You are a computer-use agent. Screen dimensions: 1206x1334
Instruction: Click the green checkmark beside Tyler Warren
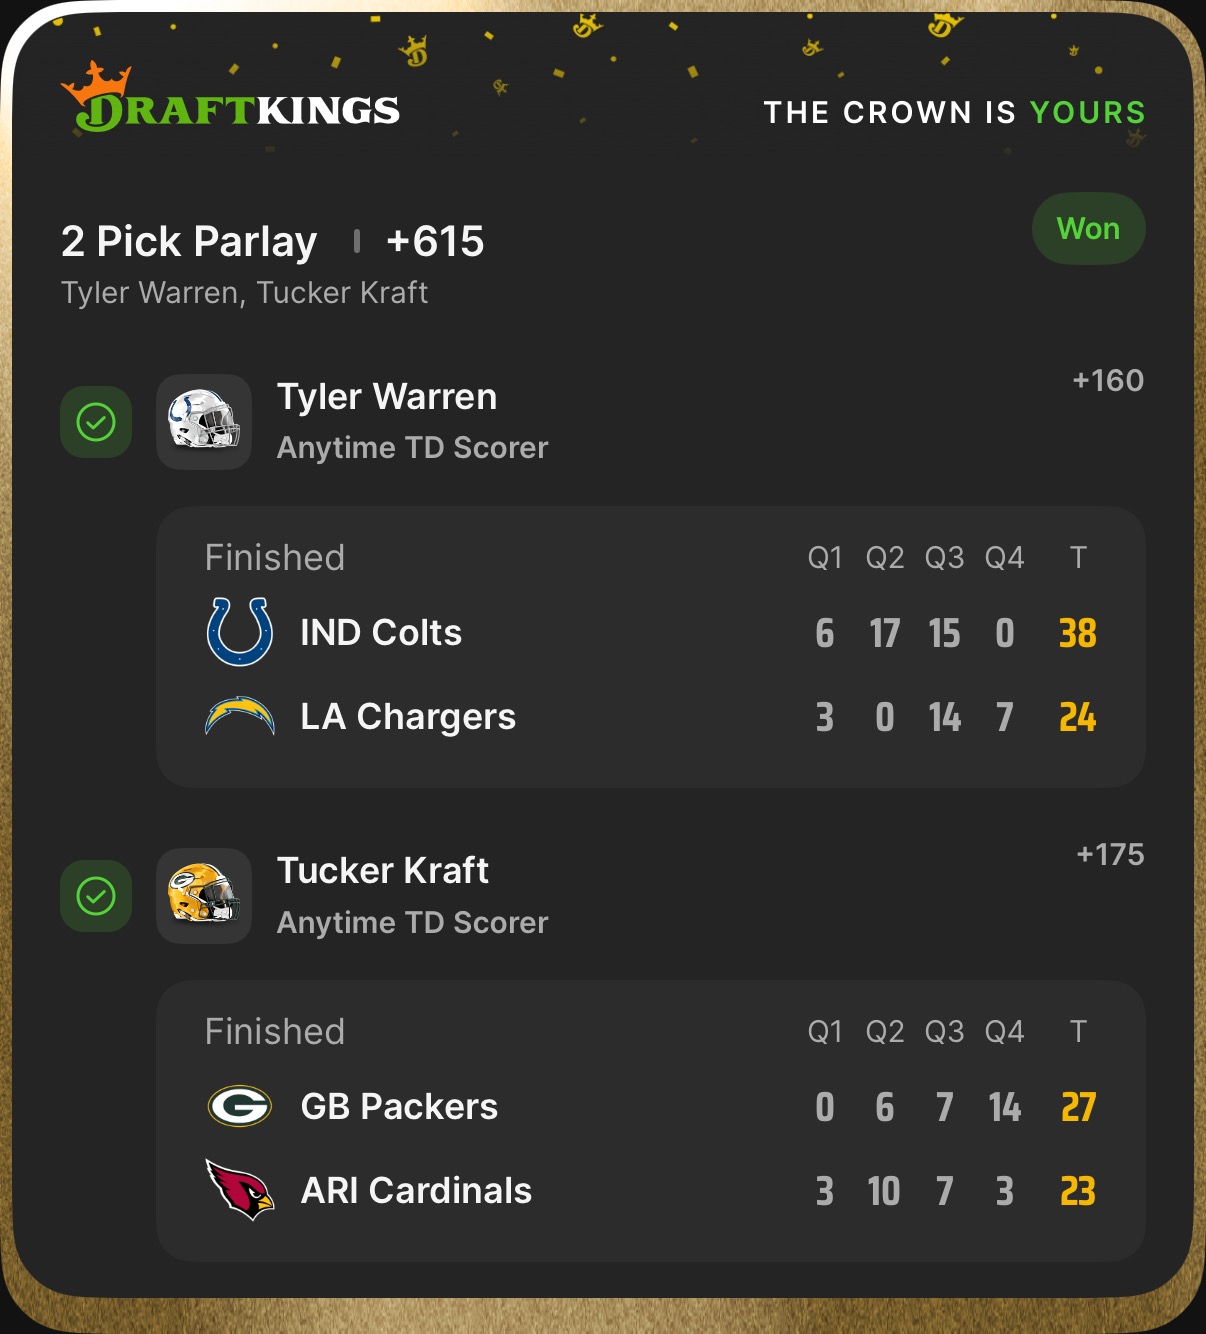click(96, 422)
